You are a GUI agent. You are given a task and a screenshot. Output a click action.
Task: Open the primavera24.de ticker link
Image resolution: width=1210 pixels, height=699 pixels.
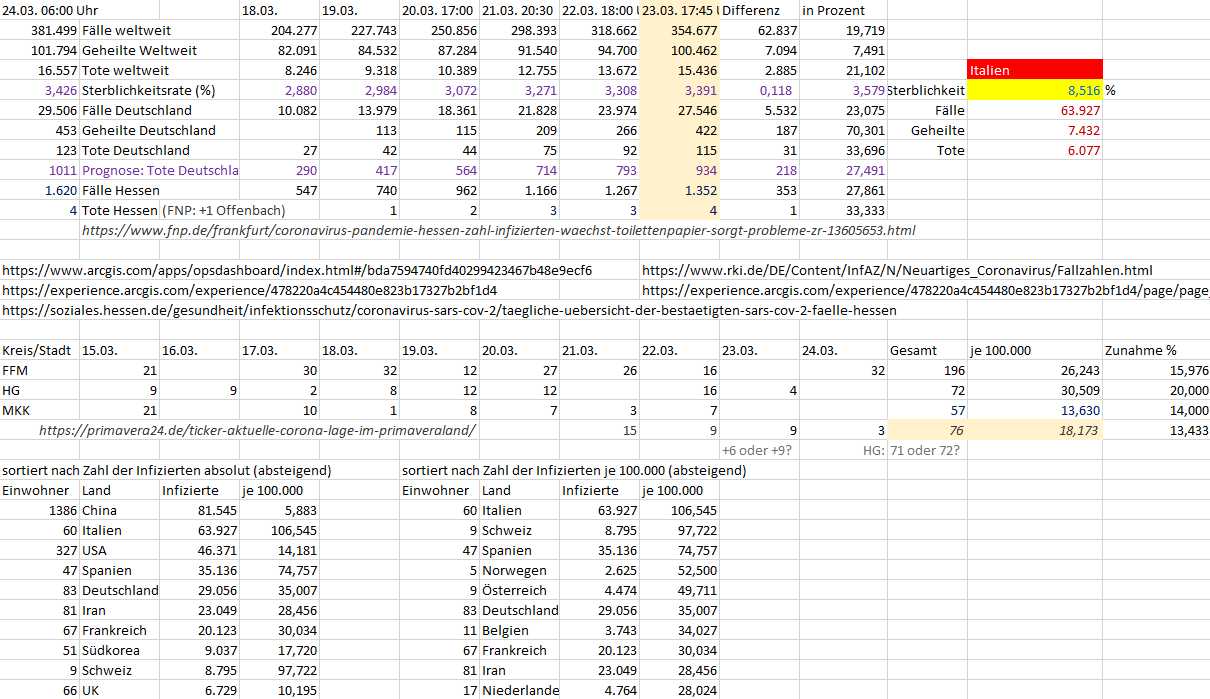pos(257,430)
